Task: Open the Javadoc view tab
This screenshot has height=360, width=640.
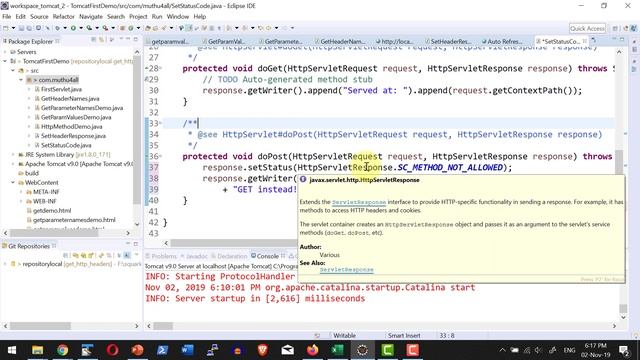Action: click(194, 256)
